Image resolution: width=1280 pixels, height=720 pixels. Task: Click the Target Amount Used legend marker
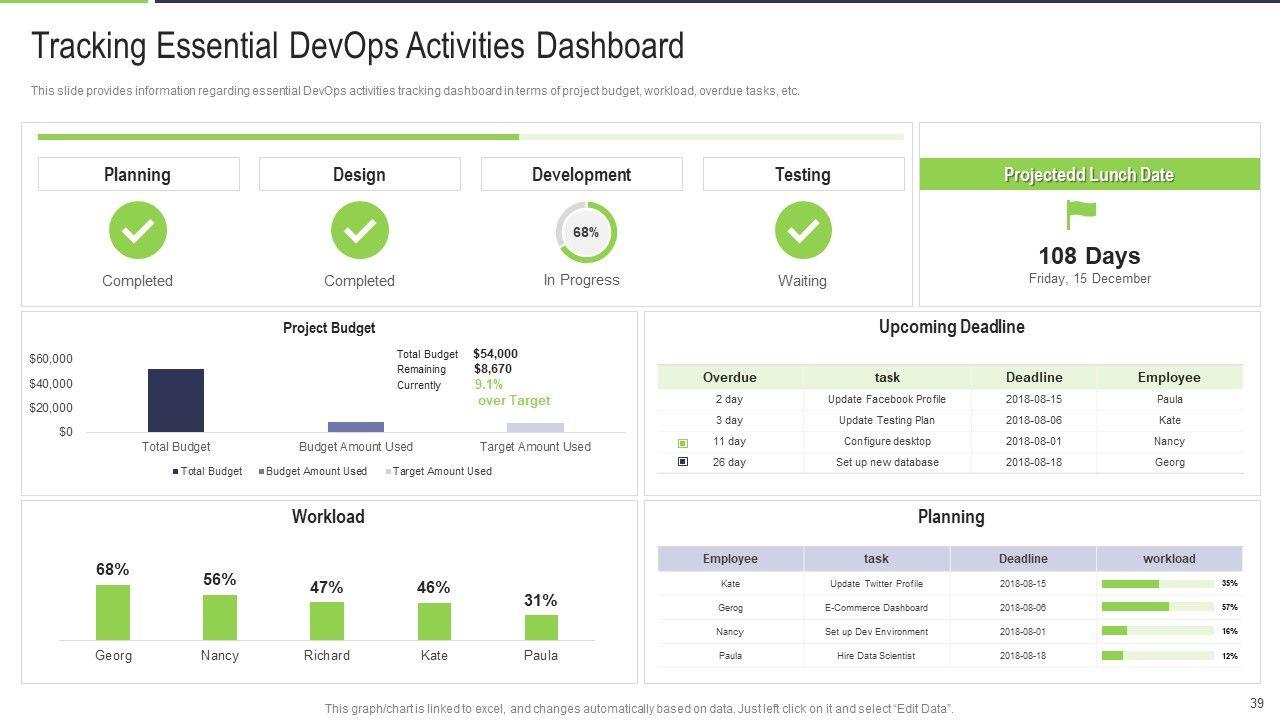pyautogui.click(x=388, y=472)
